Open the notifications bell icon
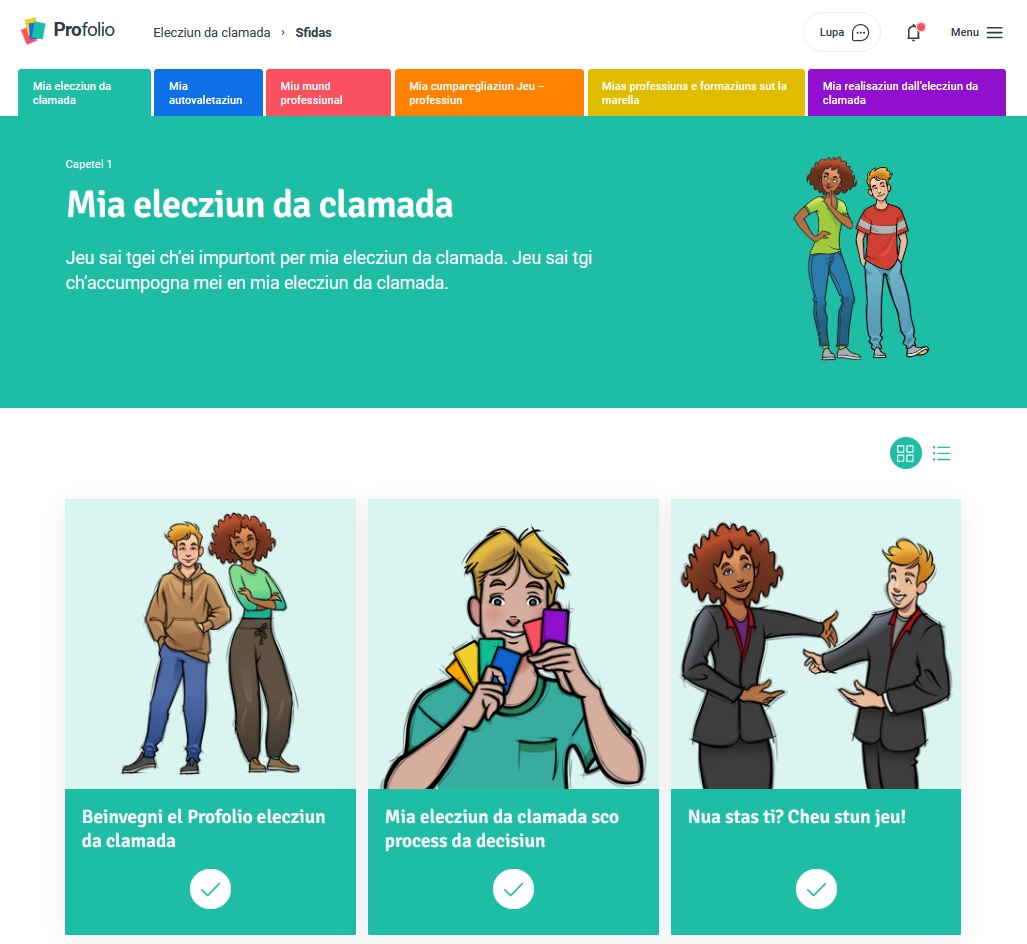Viewport: 1027px width, 944px height. point(914,32)
